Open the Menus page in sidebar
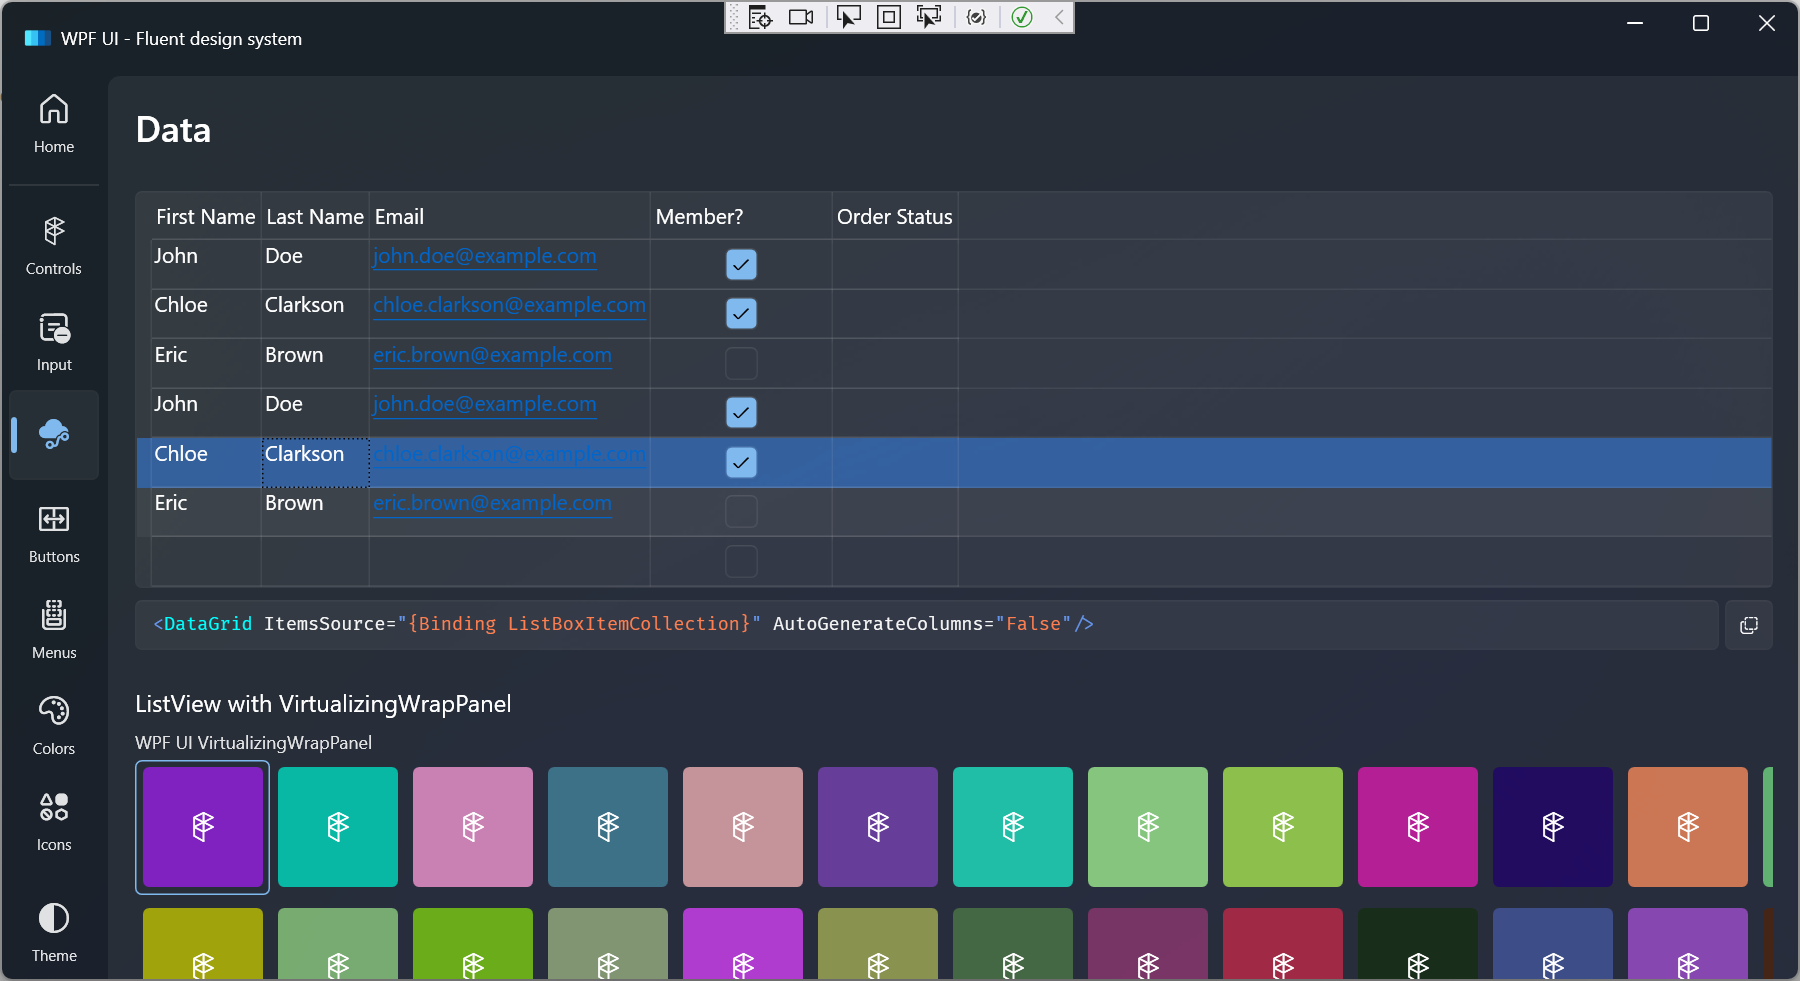This screenshot has width=1800, height=981. tap(54, 630)
